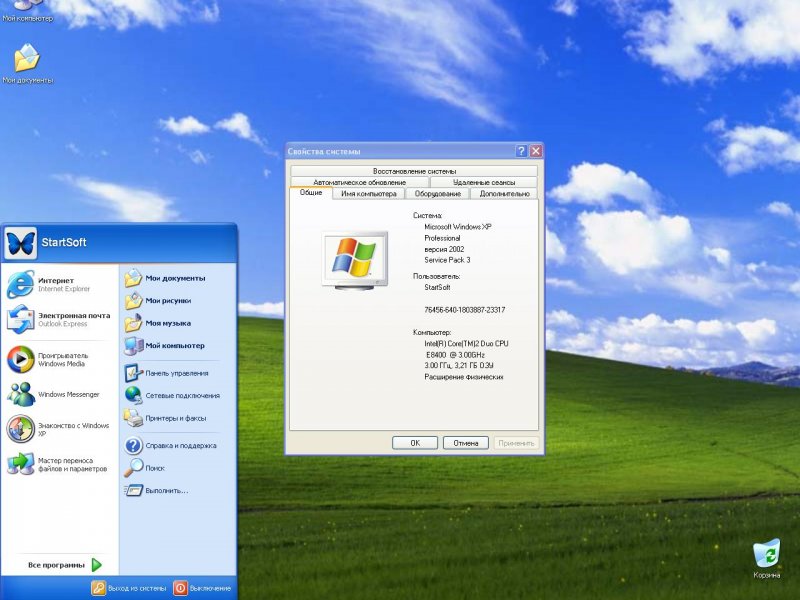This screenshot has width=800, height=600.
Task: Click the Windows XP logo monitor image
Action: click(x=355, y=260)
